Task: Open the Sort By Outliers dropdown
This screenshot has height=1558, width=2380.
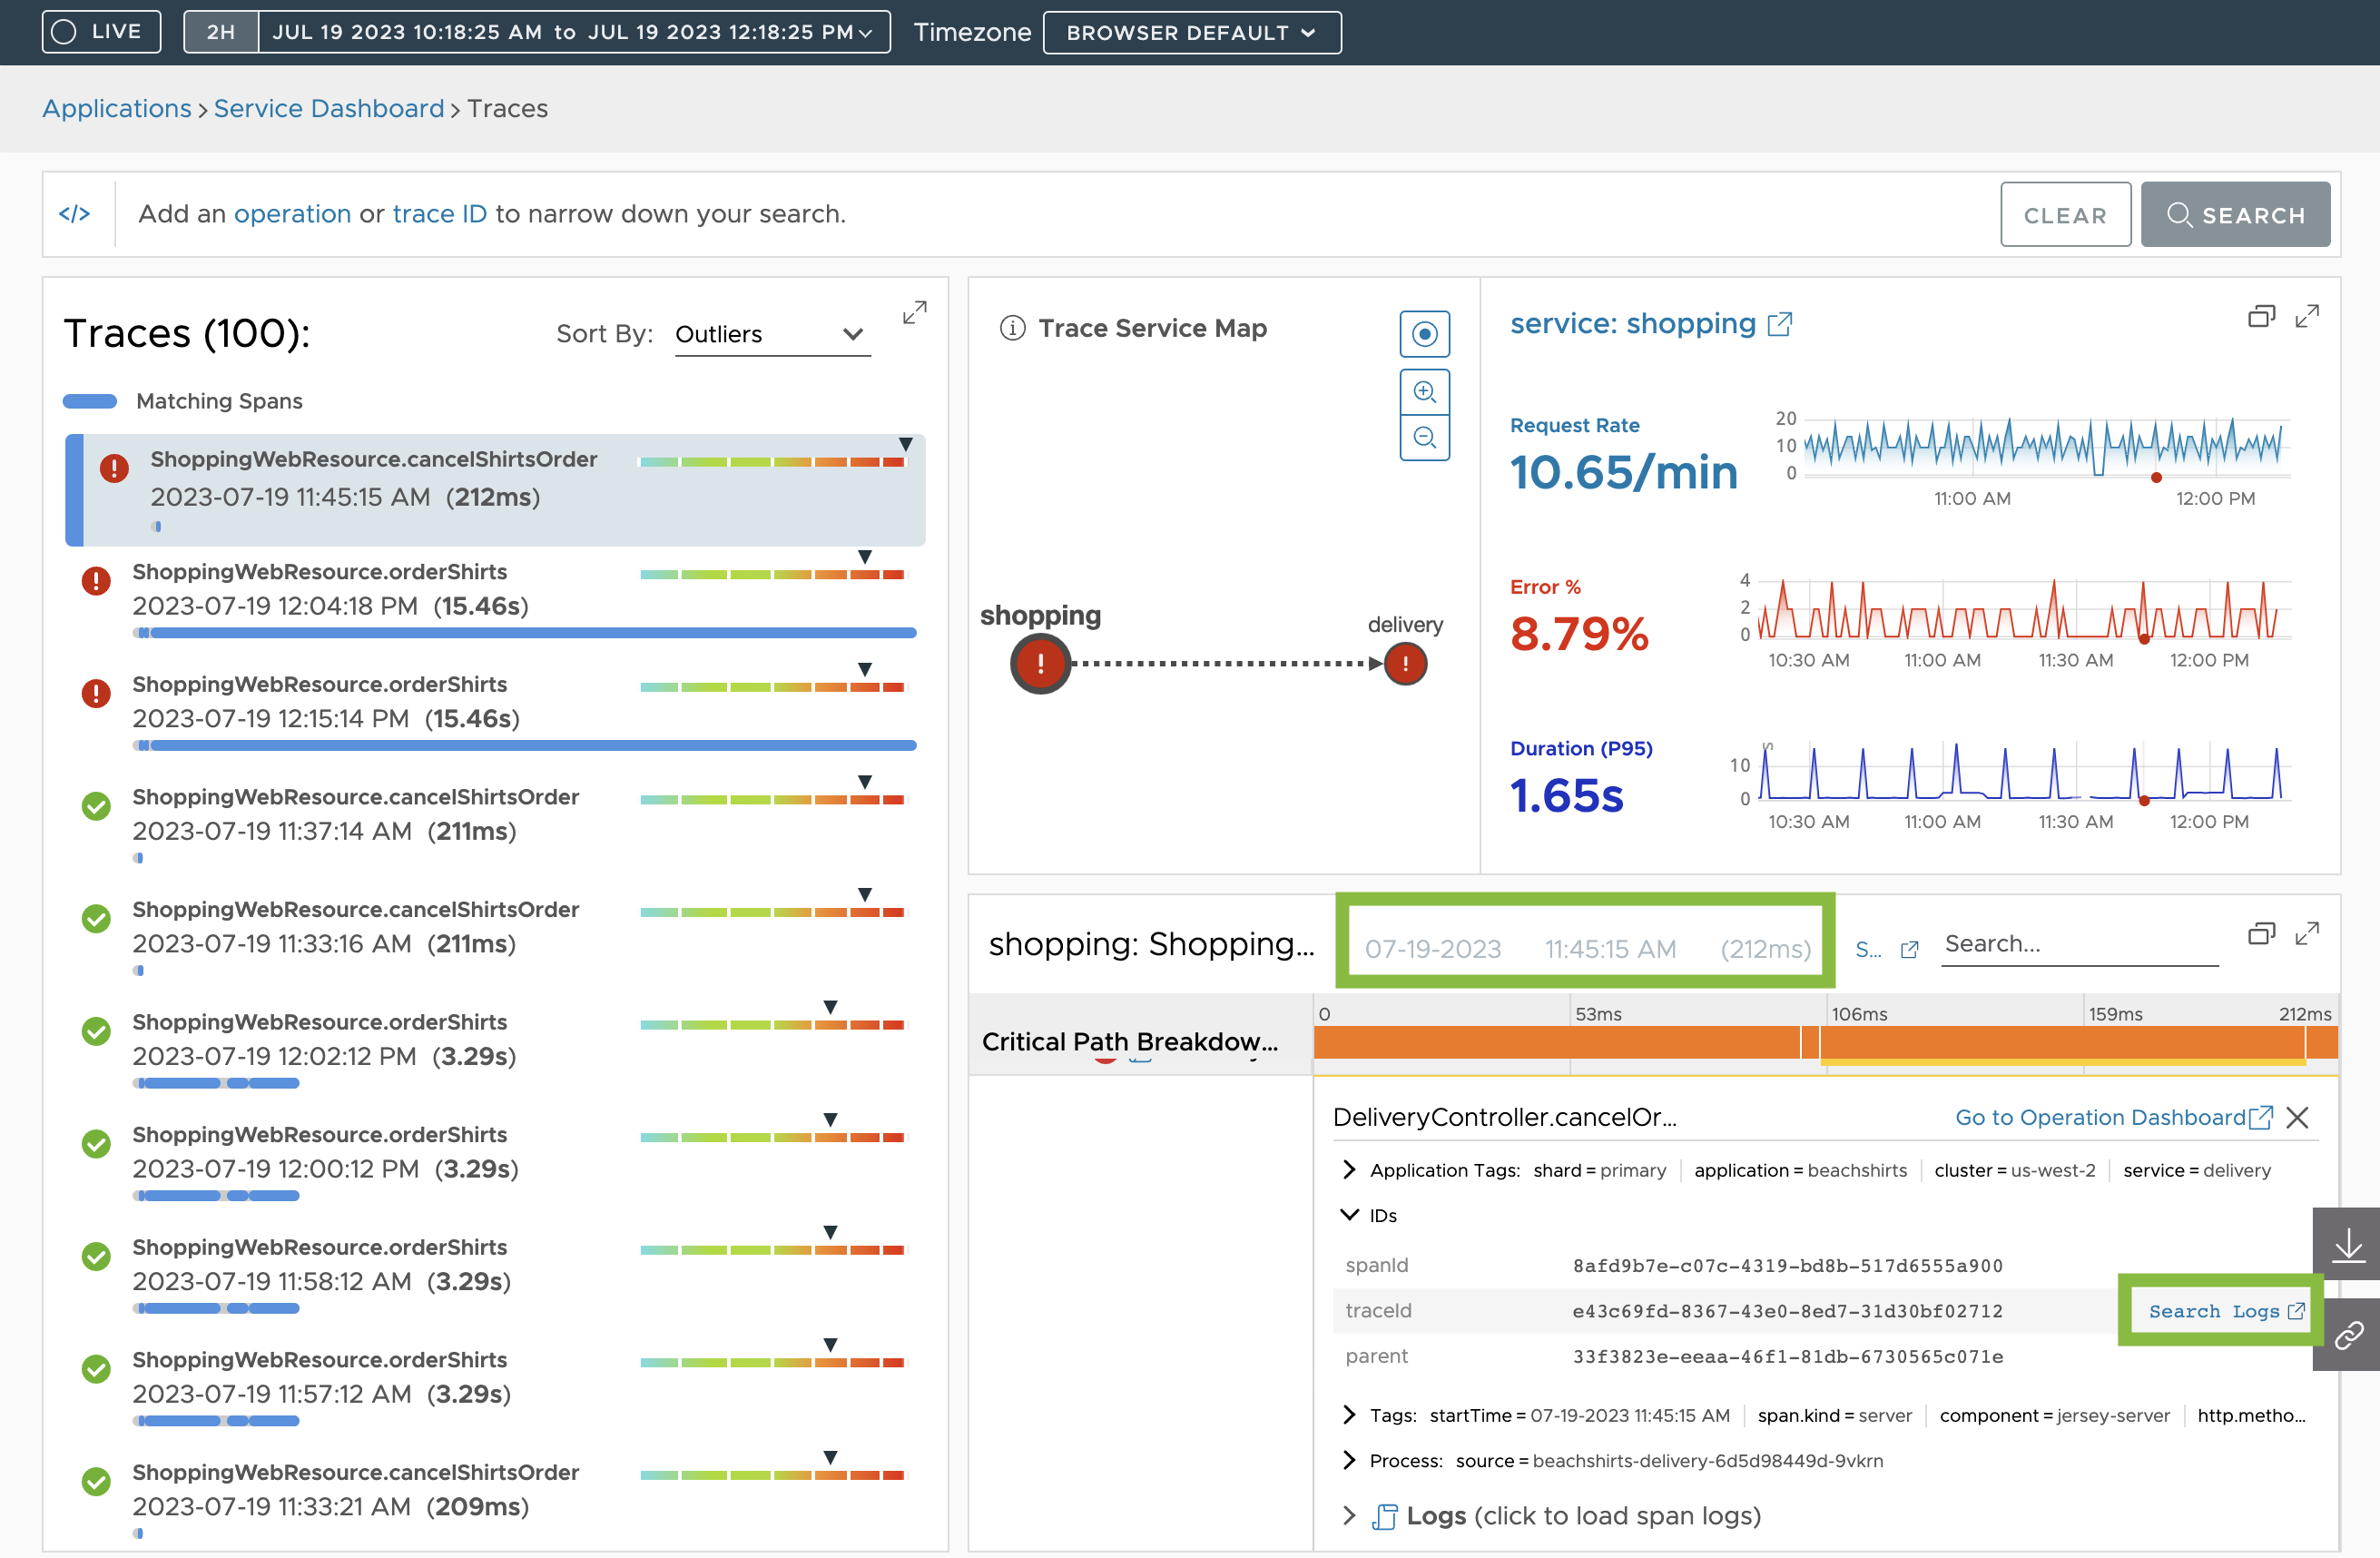Action: point(772,334)
